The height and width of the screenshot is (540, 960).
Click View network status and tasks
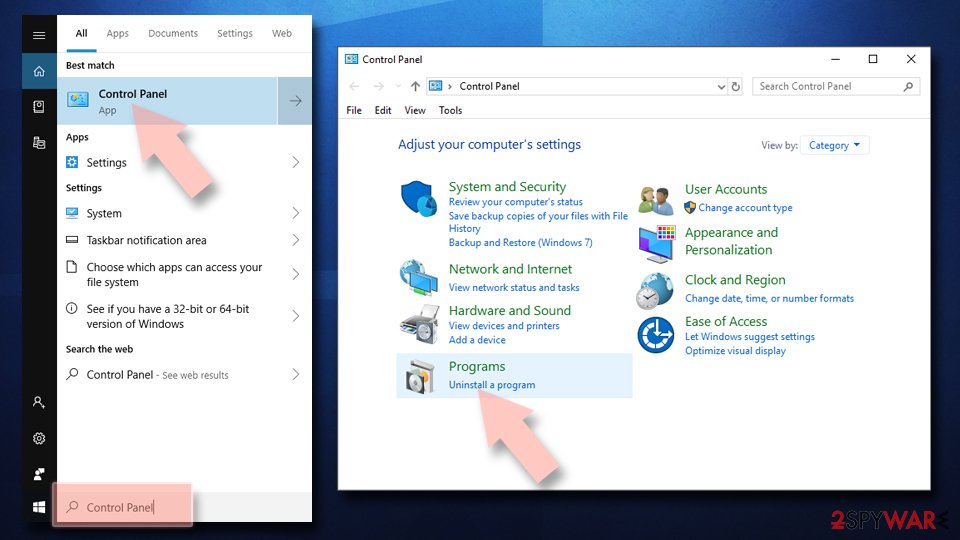click(x=514, y=287)
